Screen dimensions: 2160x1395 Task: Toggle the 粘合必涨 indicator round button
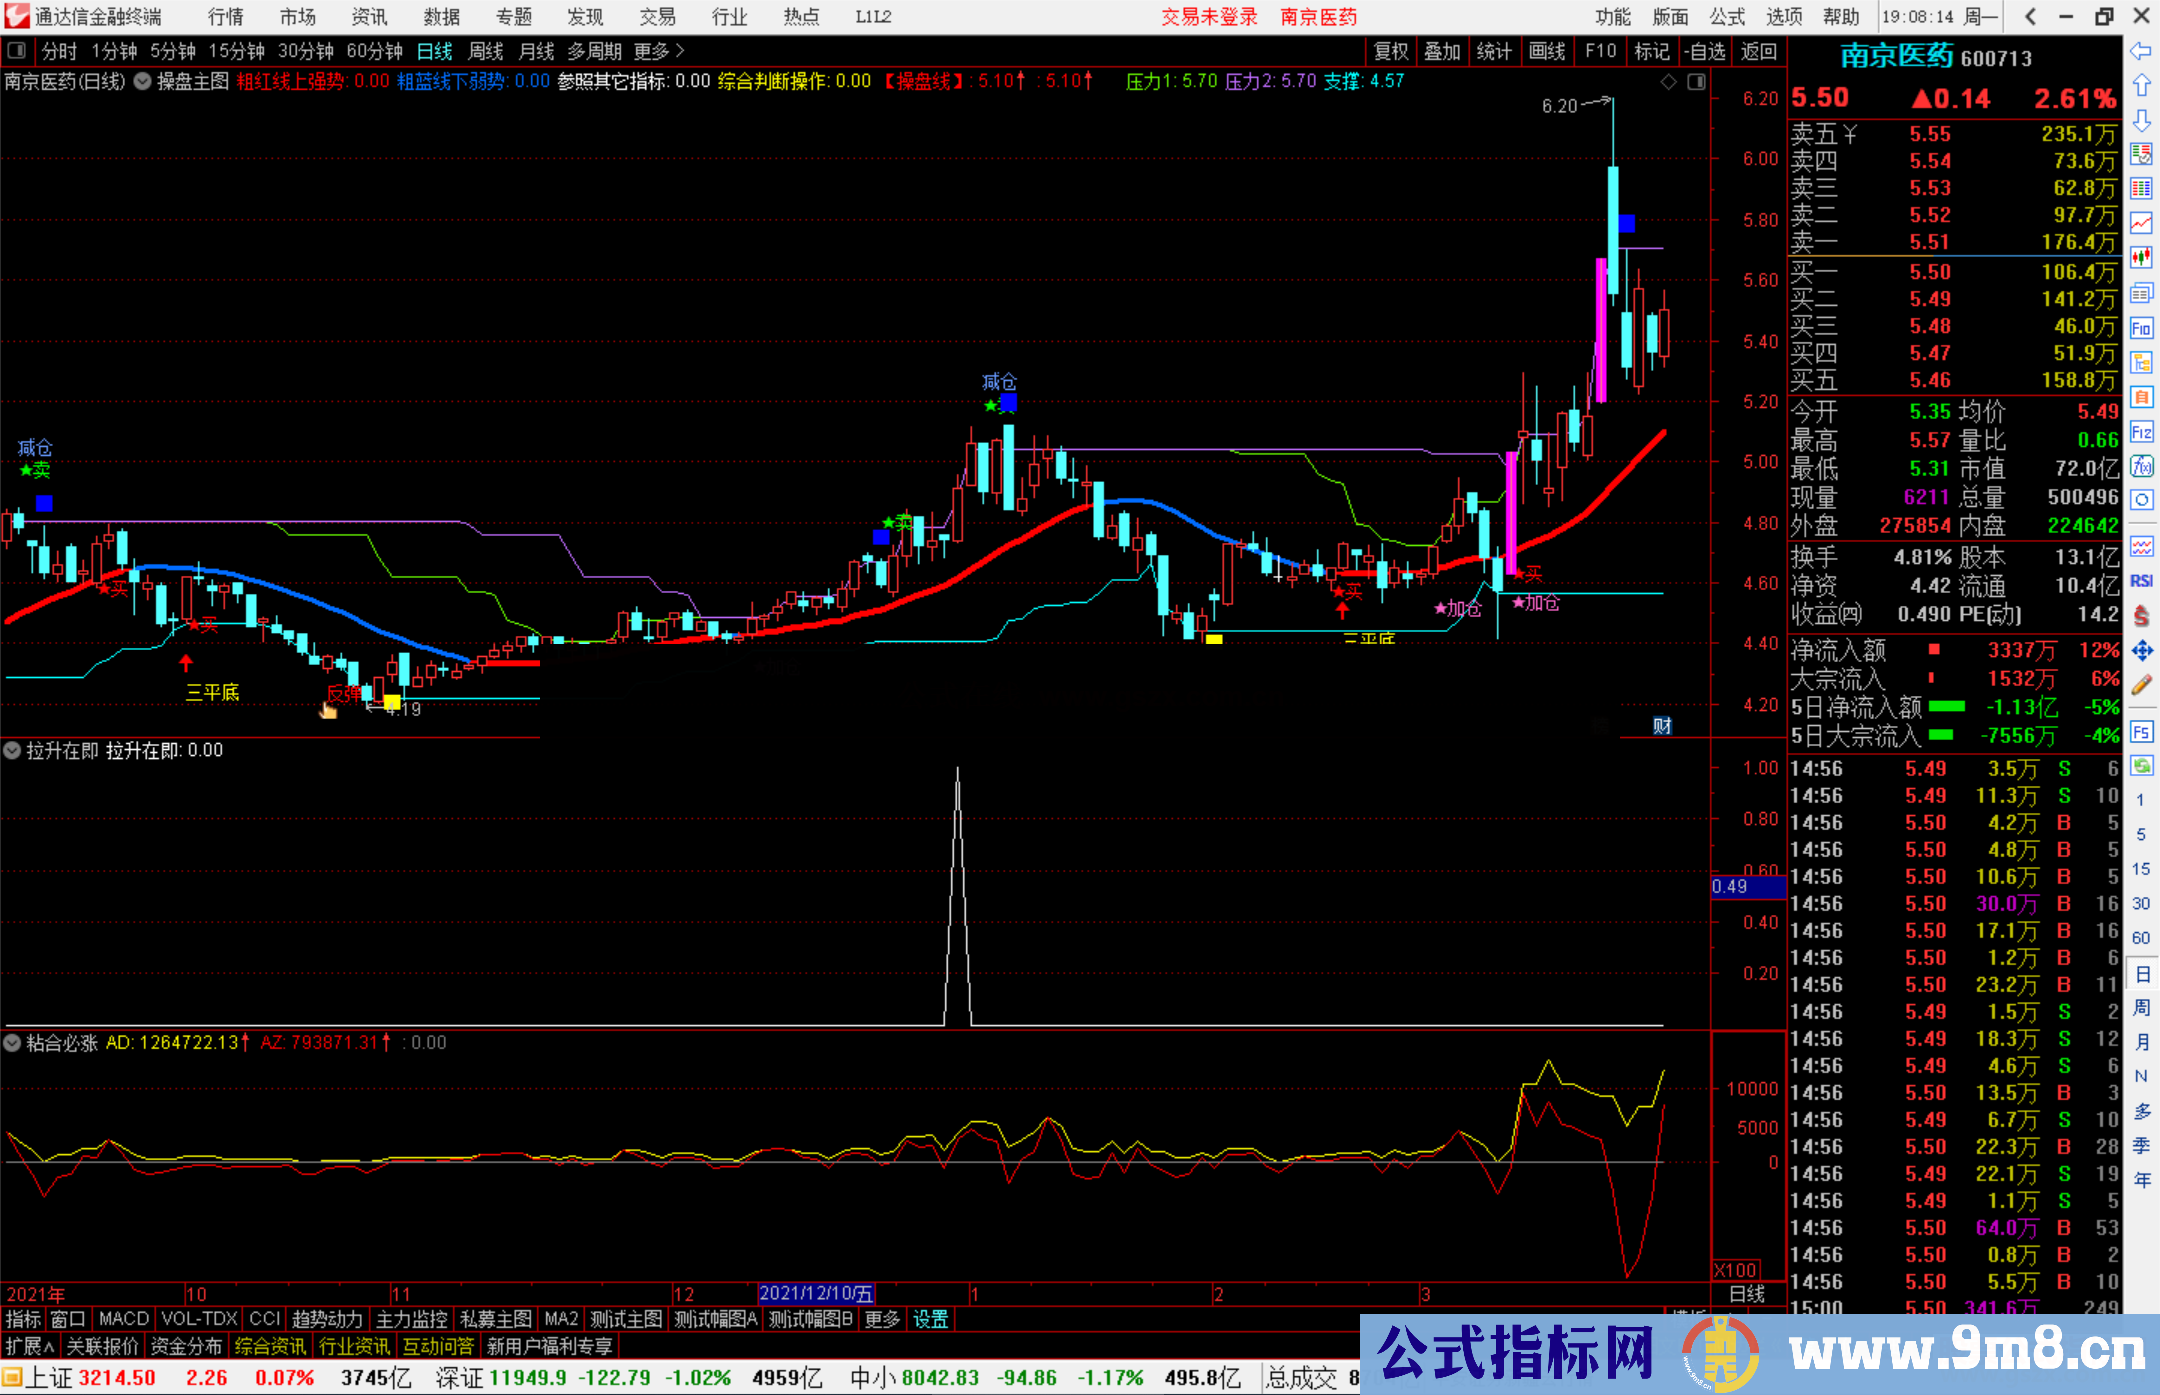point(12,1043)
